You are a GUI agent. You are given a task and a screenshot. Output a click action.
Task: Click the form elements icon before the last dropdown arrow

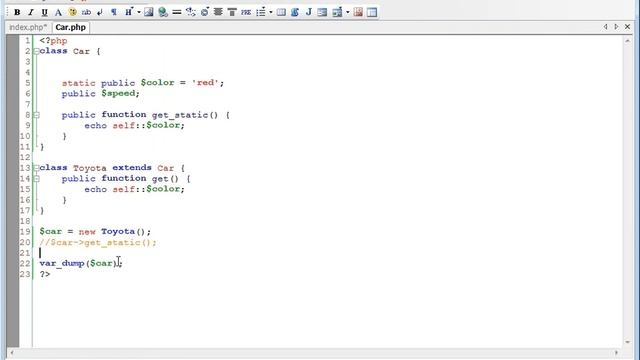point(337,12)
